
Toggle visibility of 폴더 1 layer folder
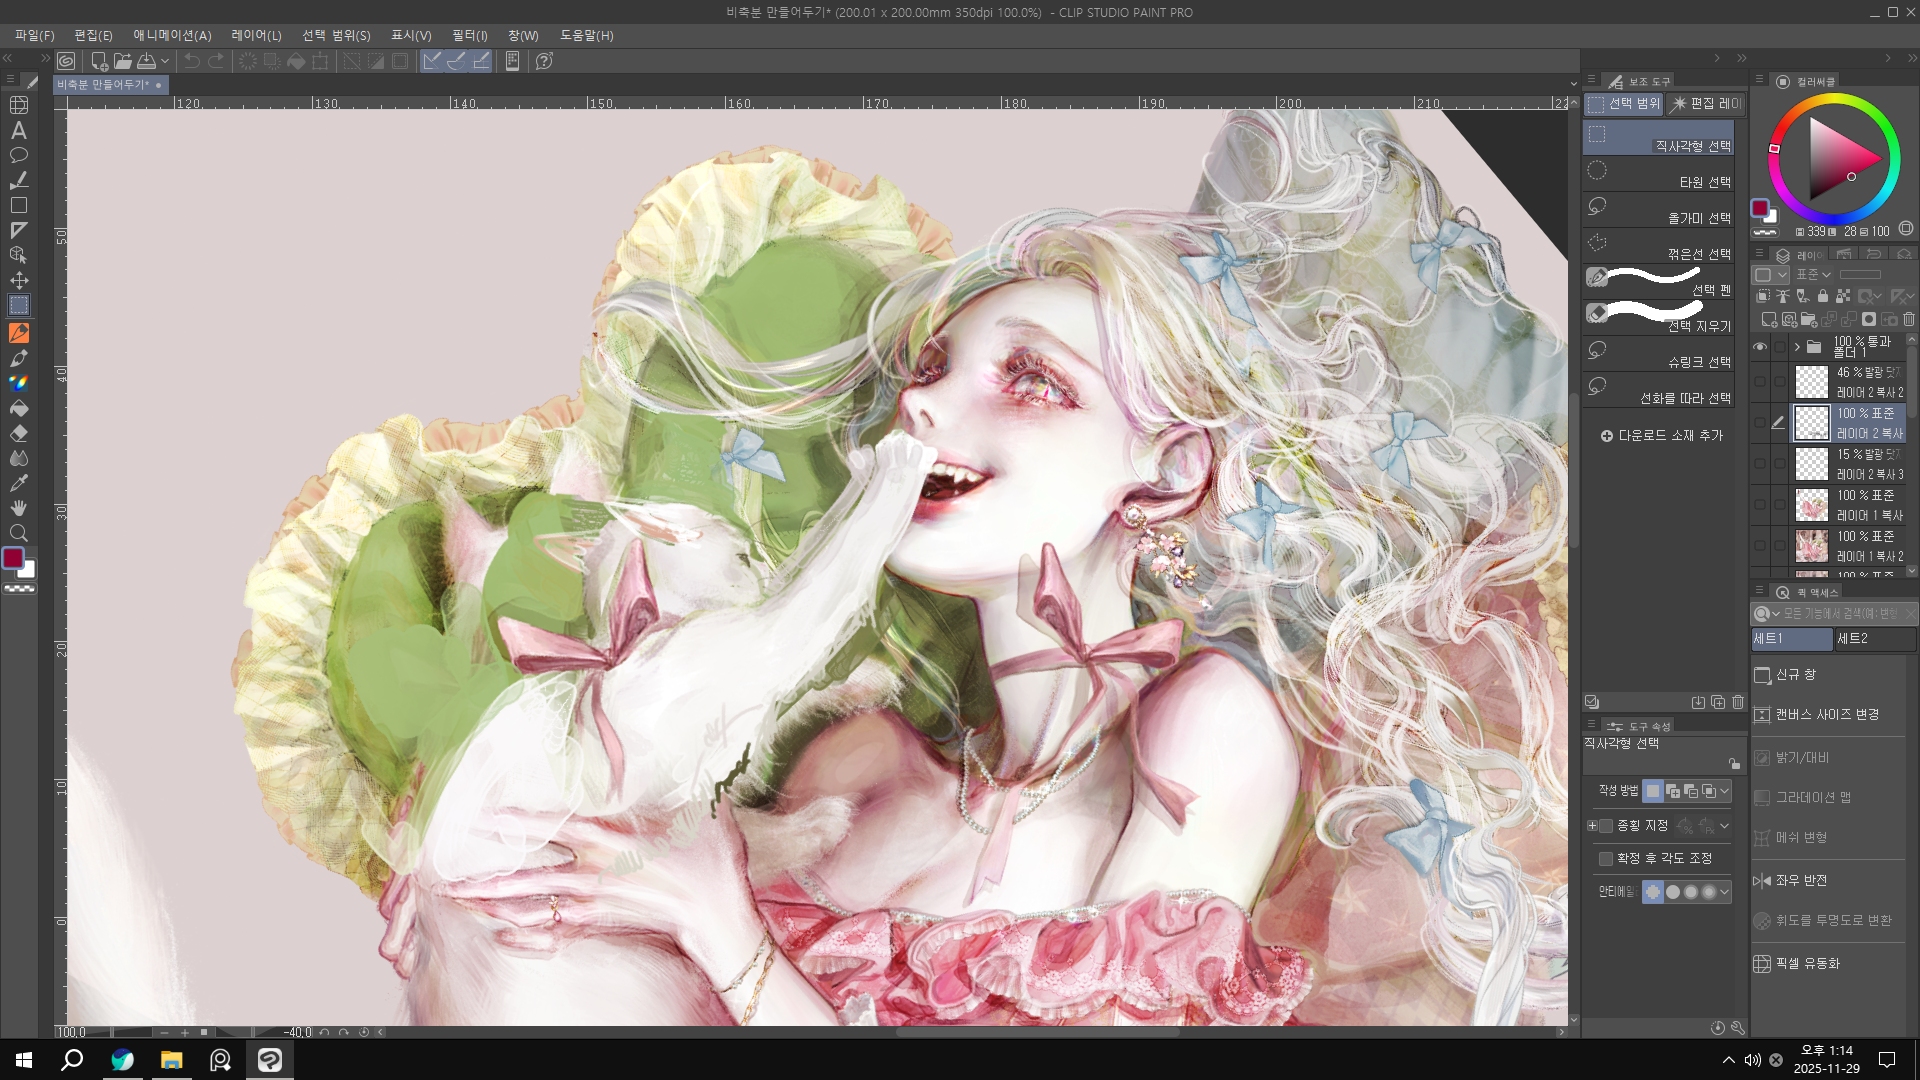pyautogui.click(x=1760, y=347)
